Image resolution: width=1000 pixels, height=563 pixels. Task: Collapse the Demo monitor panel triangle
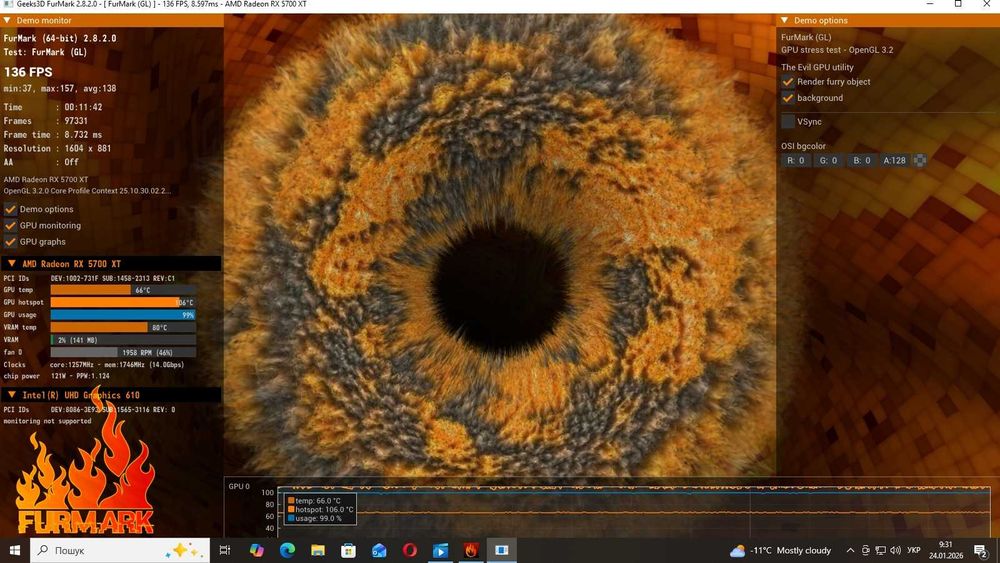(x=7, y=20)
